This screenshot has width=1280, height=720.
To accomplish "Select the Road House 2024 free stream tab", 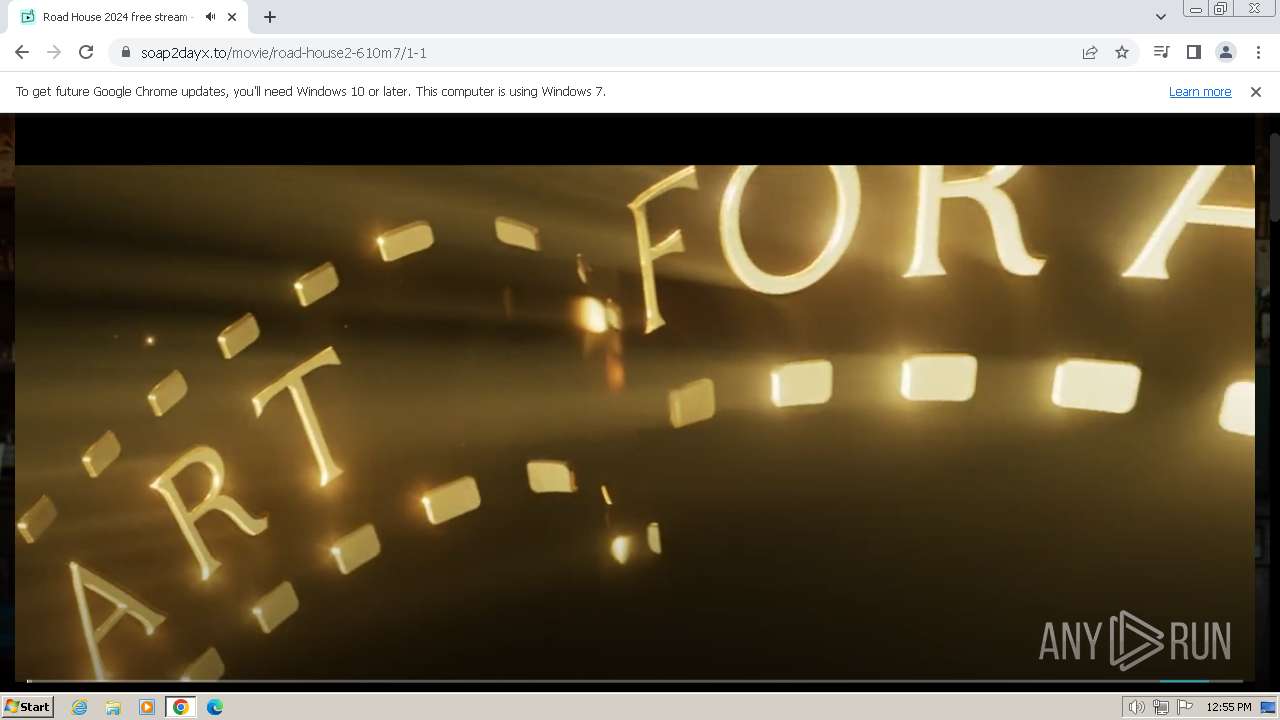I will (x=115, y=17).
